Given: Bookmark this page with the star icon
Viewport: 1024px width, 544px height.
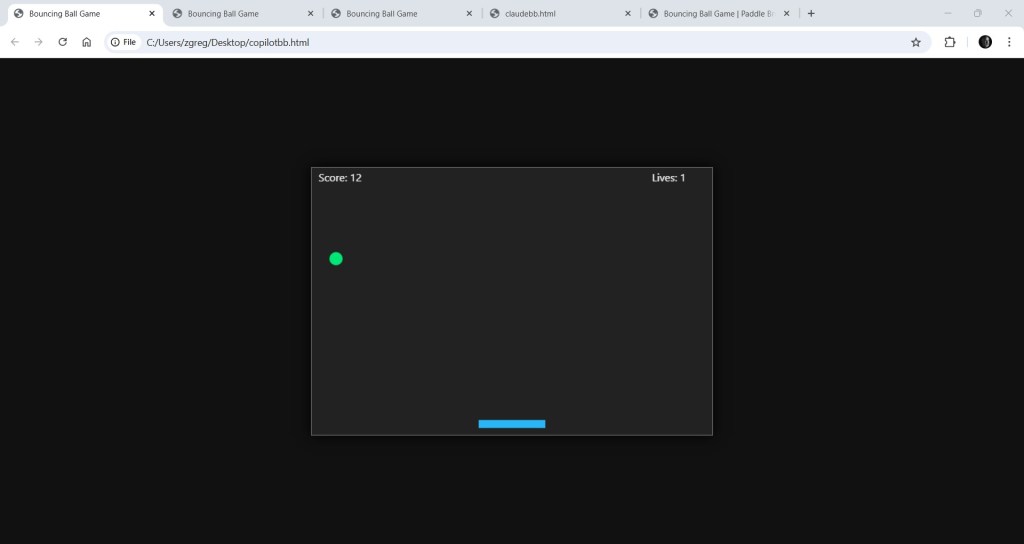Looking at the screenshot, I should (915, 42).
